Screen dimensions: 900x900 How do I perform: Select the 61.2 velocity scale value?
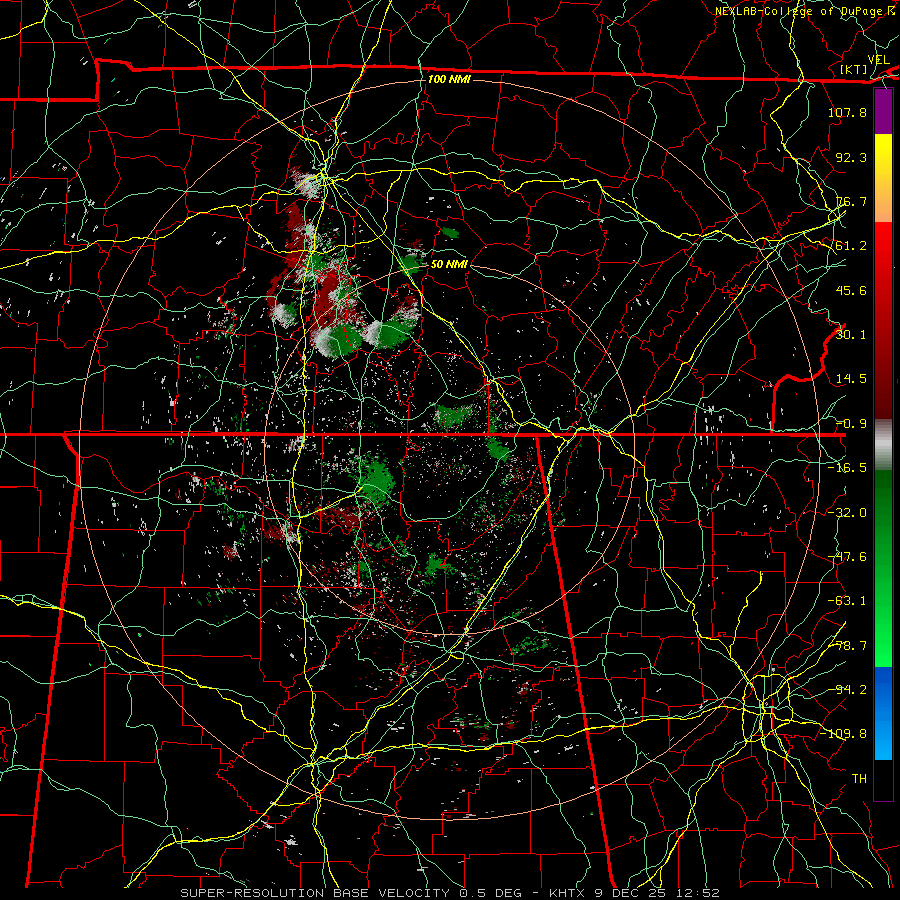851,246
